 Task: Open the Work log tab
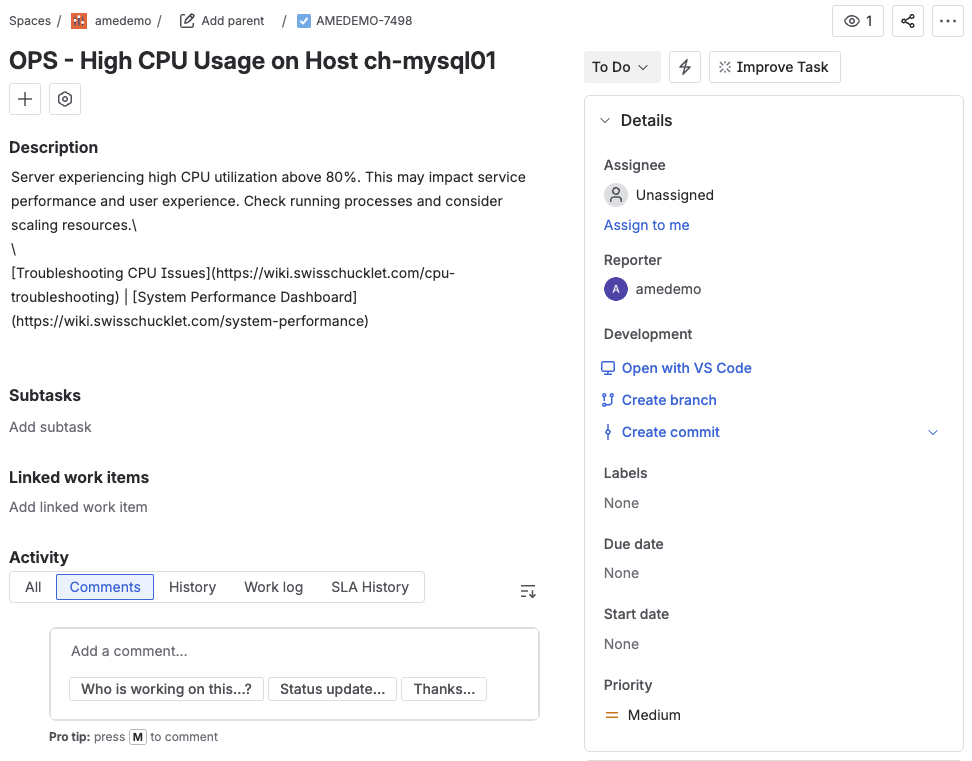click(273, 587)
